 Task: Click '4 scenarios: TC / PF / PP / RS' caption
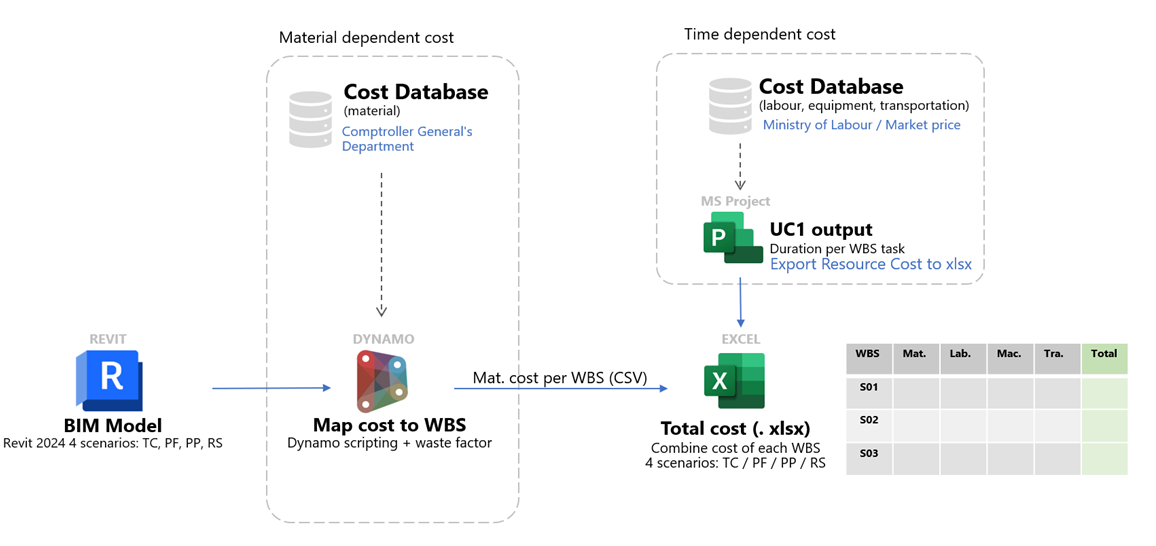(x=734, y=464)
